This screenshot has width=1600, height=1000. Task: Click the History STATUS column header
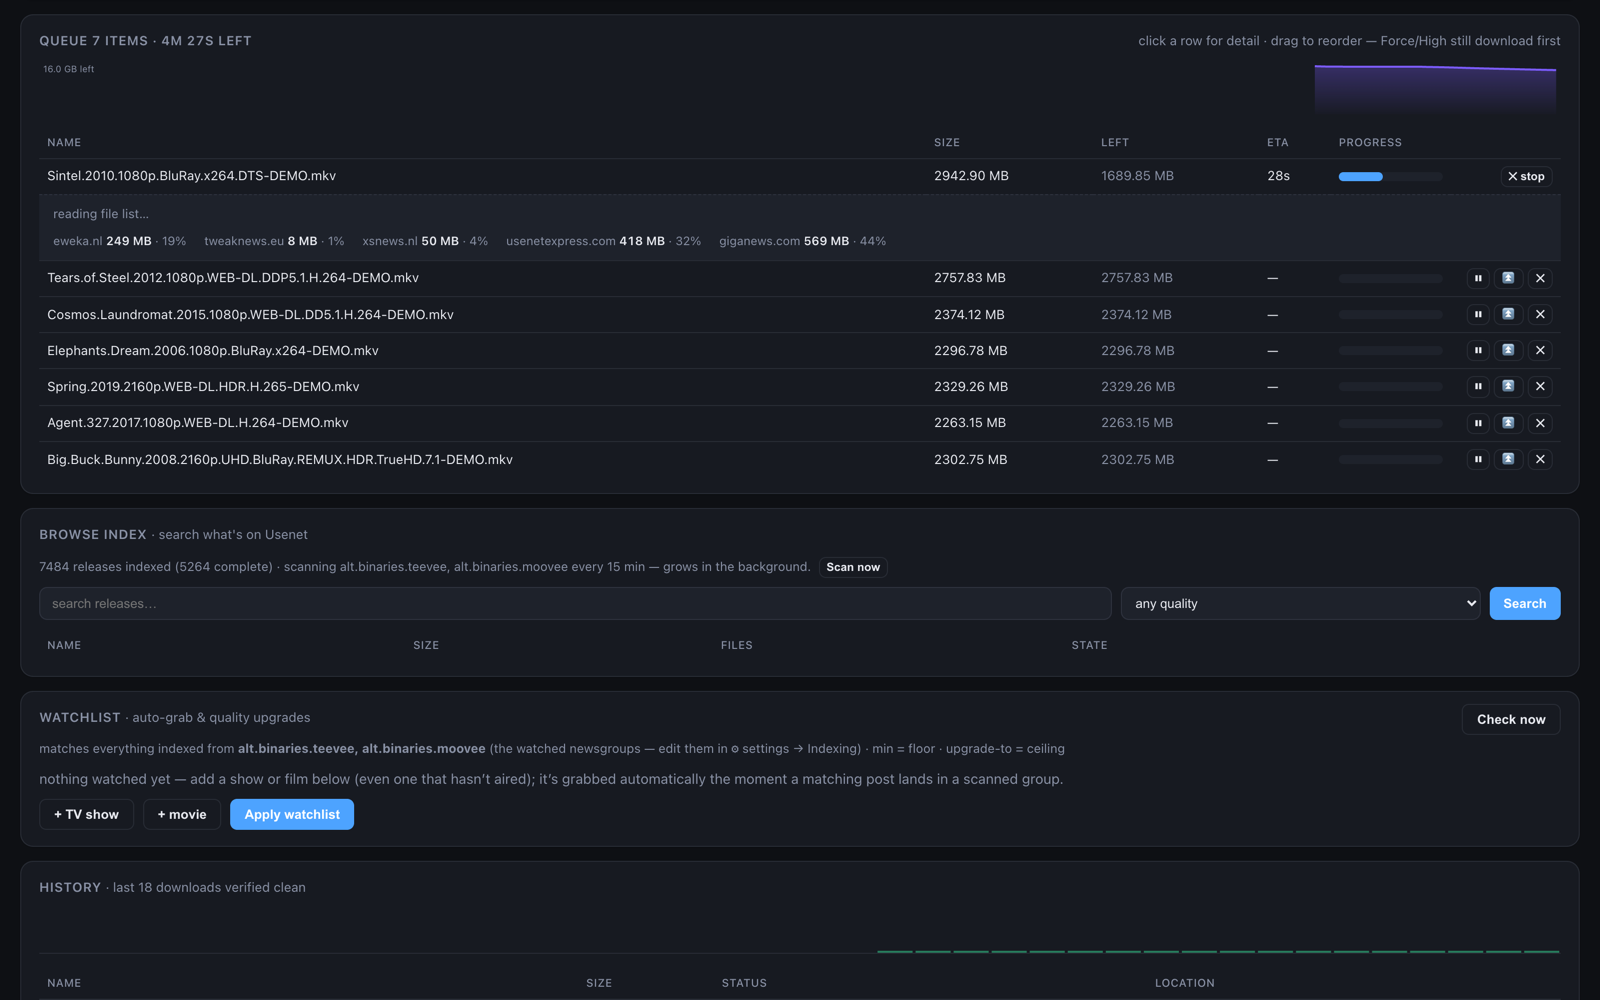click(744, 984)
